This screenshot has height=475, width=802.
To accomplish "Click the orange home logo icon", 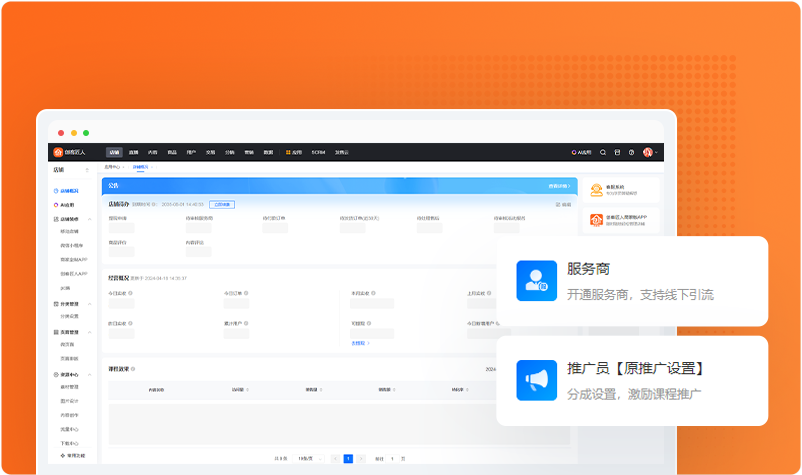I will click(x=59, y=152).
